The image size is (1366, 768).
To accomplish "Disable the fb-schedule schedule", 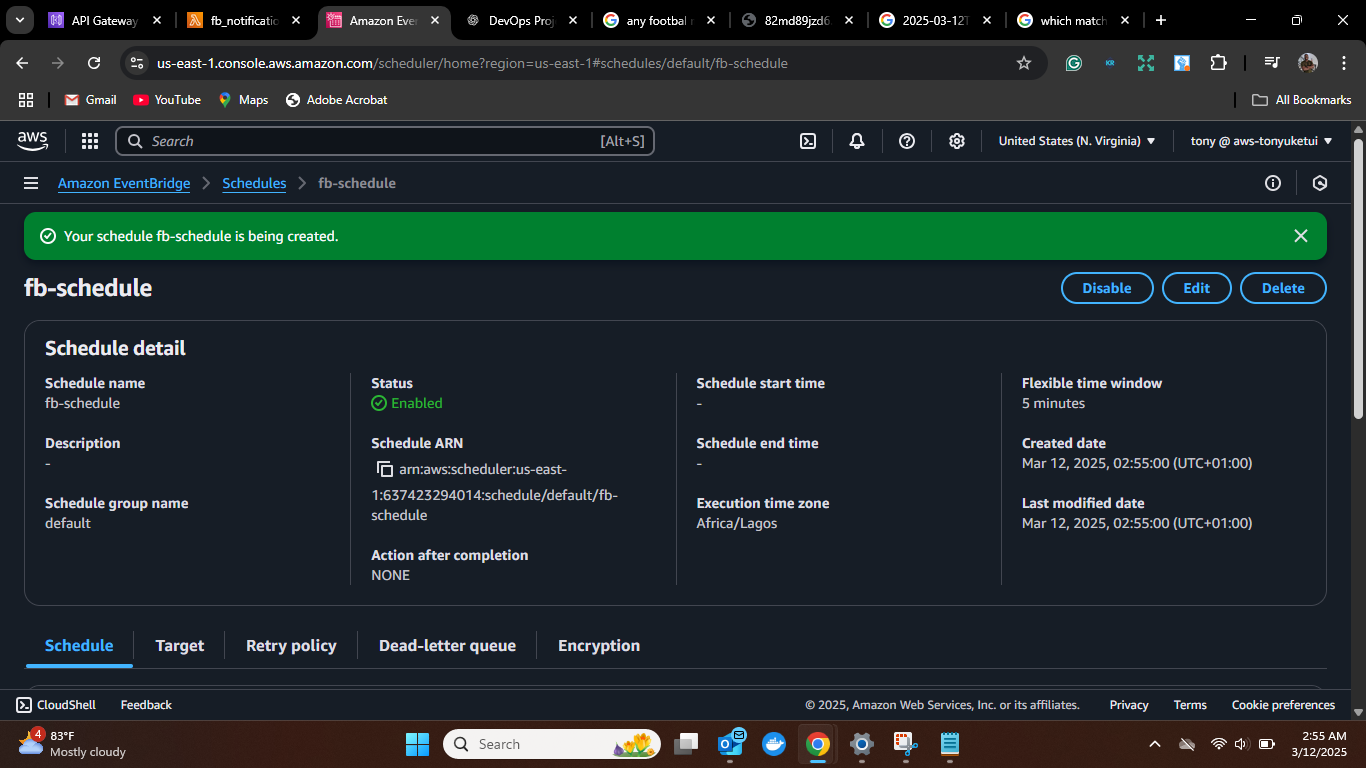I will point(1107,288).
